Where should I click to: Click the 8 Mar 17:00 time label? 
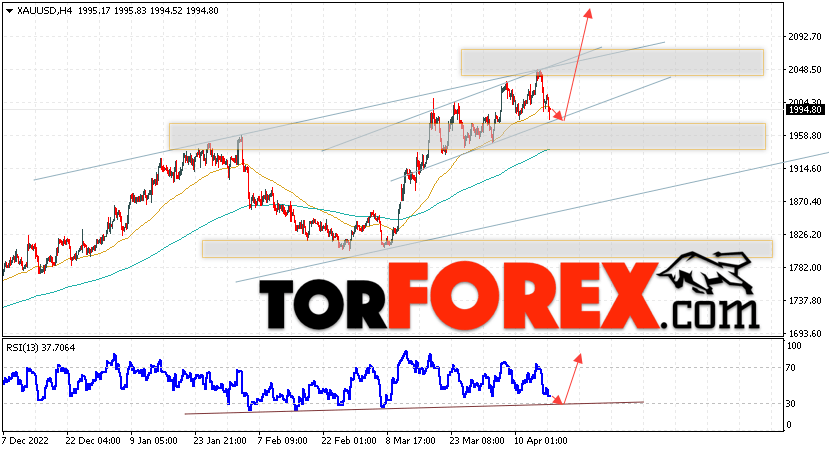click(x=411, y=440)
